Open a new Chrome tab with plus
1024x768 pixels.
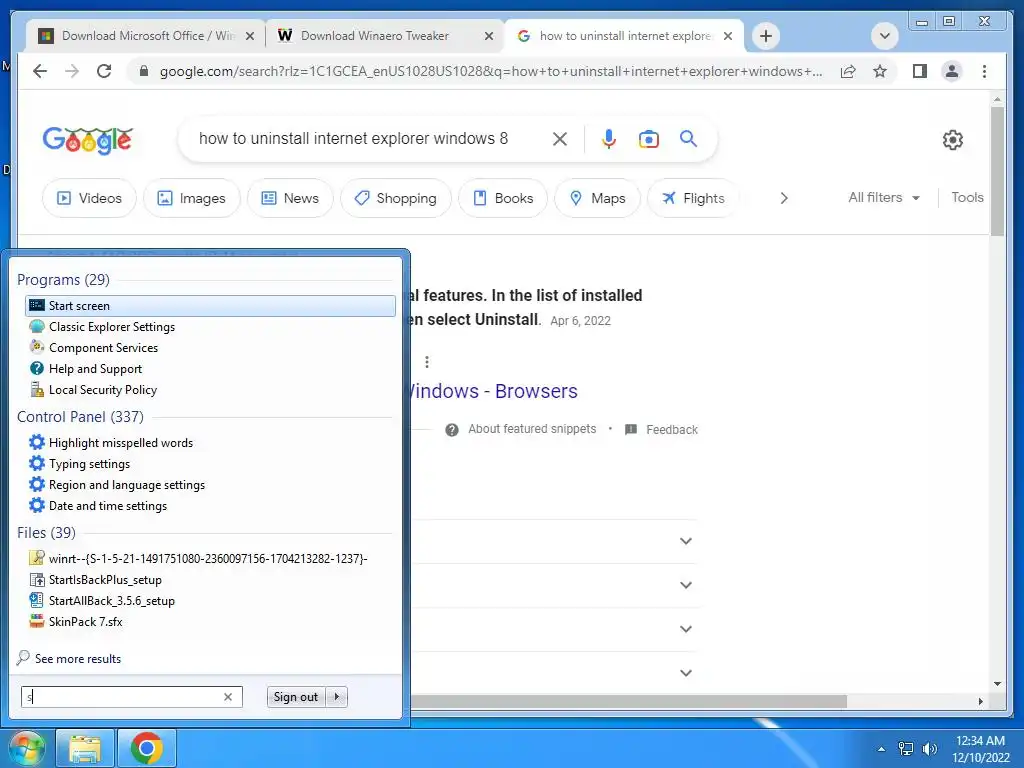[x=766, y=36]
